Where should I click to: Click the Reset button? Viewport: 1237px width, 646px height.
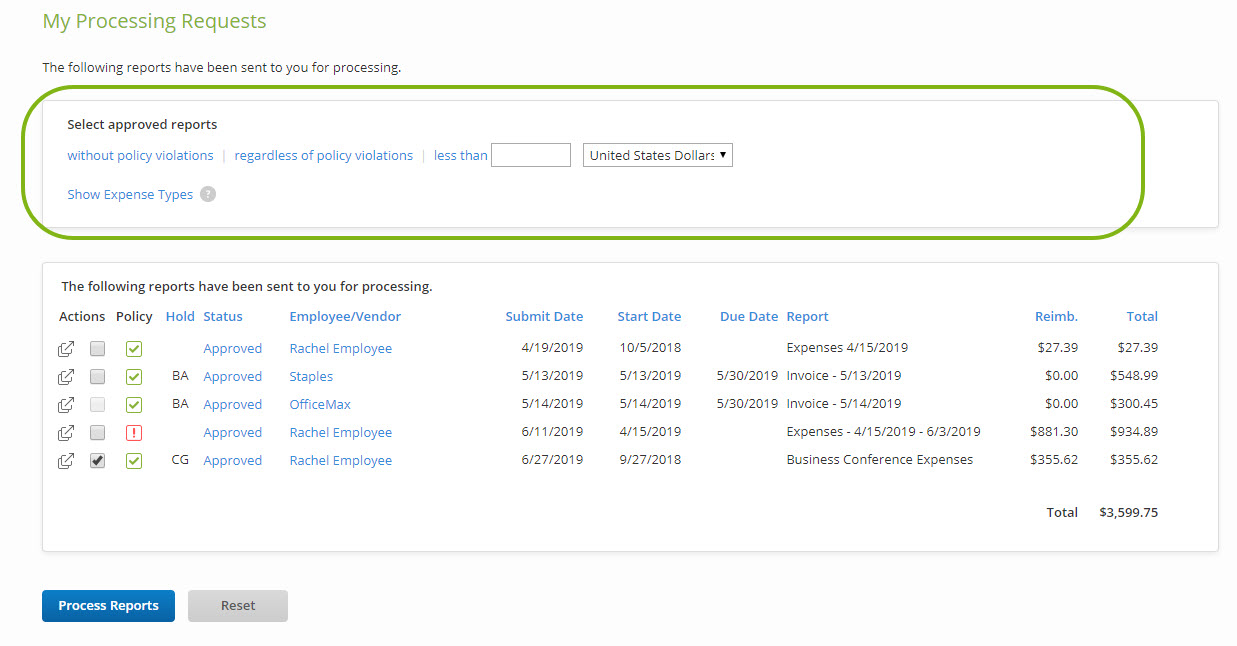(x=237, y=605)
